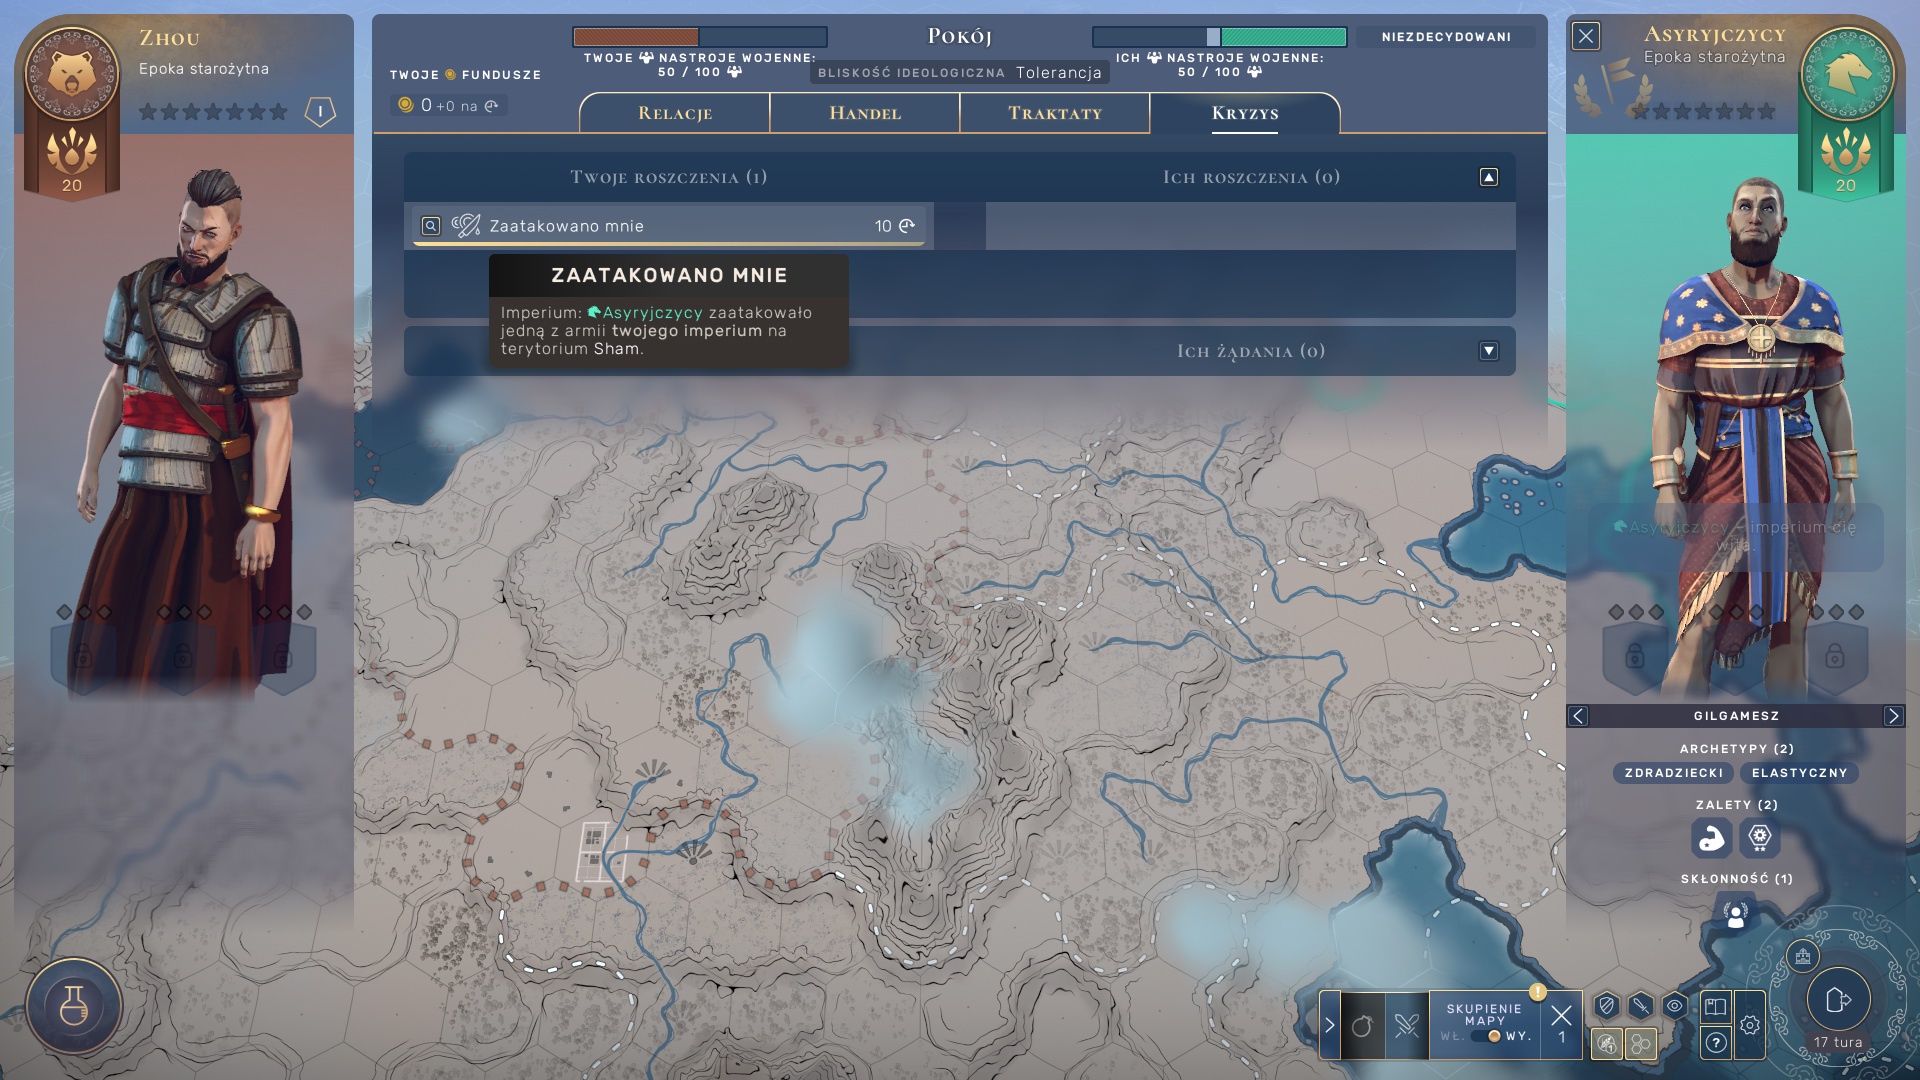Click the Asyryjczycy empire name title
Image resolution: width=1920 pixels, height=1080 pixels.
1714,34
